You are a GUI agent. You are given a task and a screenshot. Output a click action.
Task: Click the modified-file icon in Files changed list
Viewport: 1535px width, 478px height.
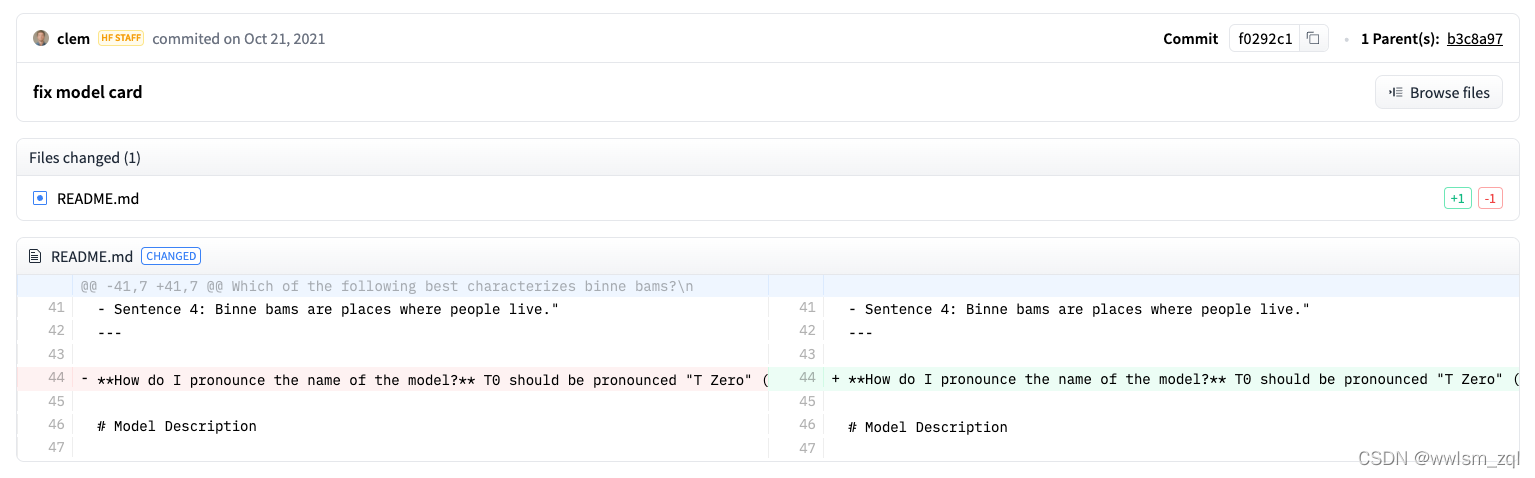[40, 198]
